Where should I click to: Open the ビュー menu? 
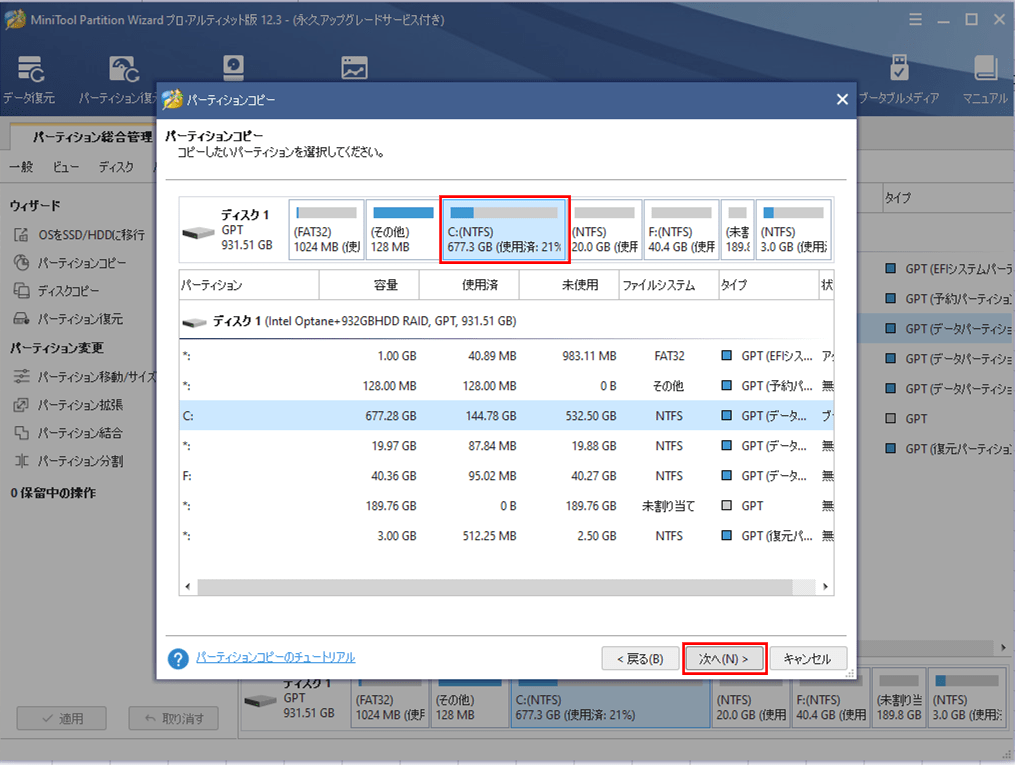[65, 167]
